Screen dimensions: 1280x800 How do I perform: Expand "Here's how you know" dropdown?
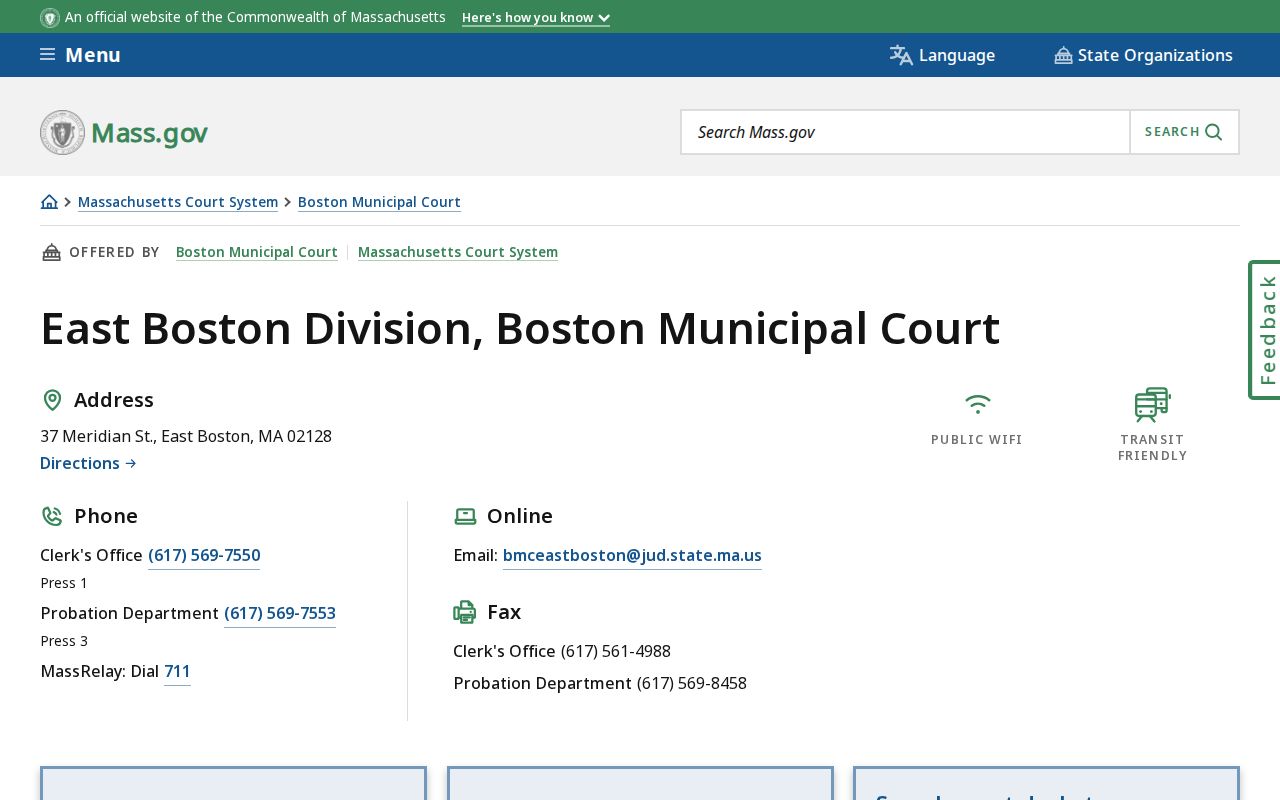click(x=536, y=18)
